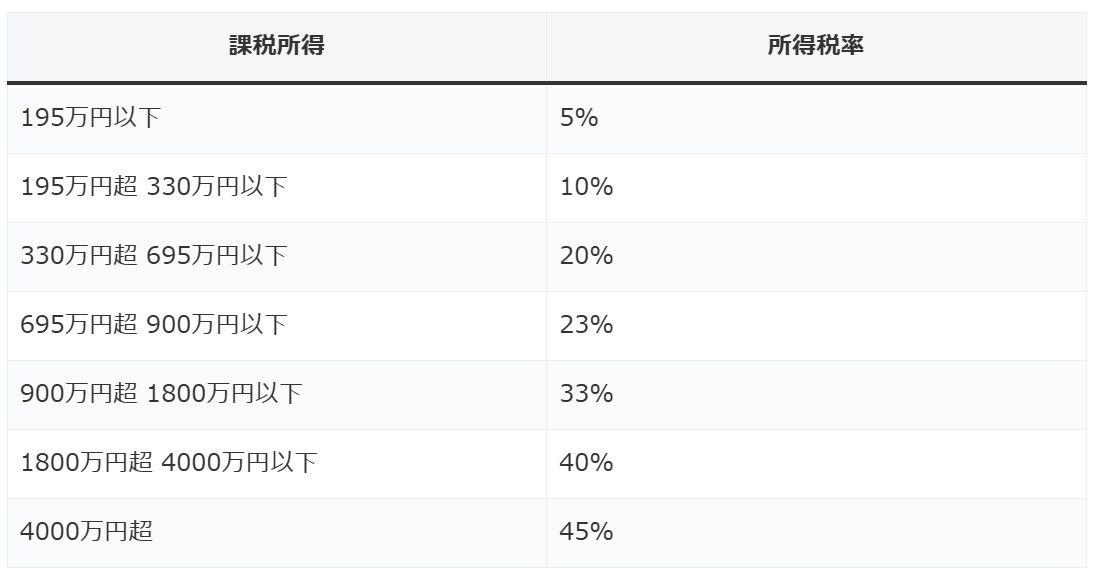The height and width of the screenshot is (574, 1103).
Task: Click the 所得税率 column header
Action: pos(816,47)
